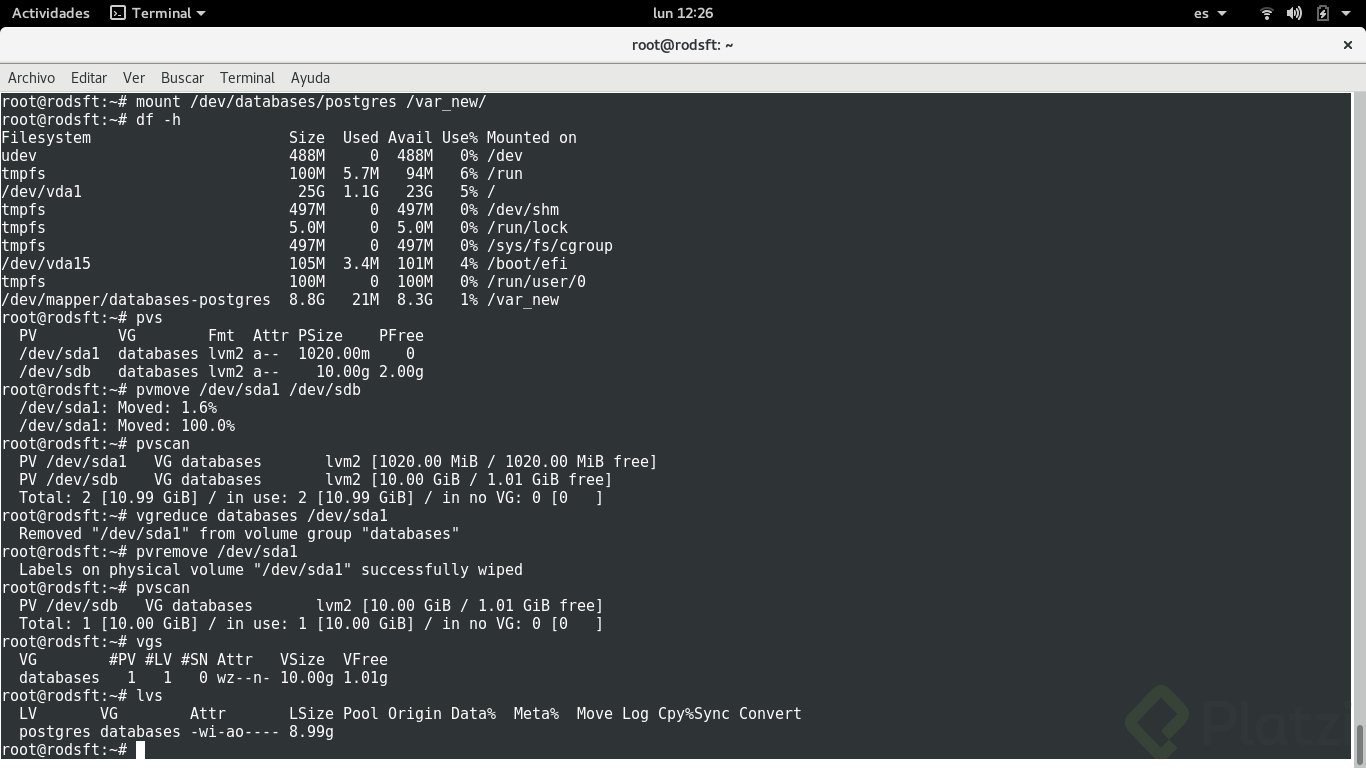Close the root@rodsft terminal window

1347,45
